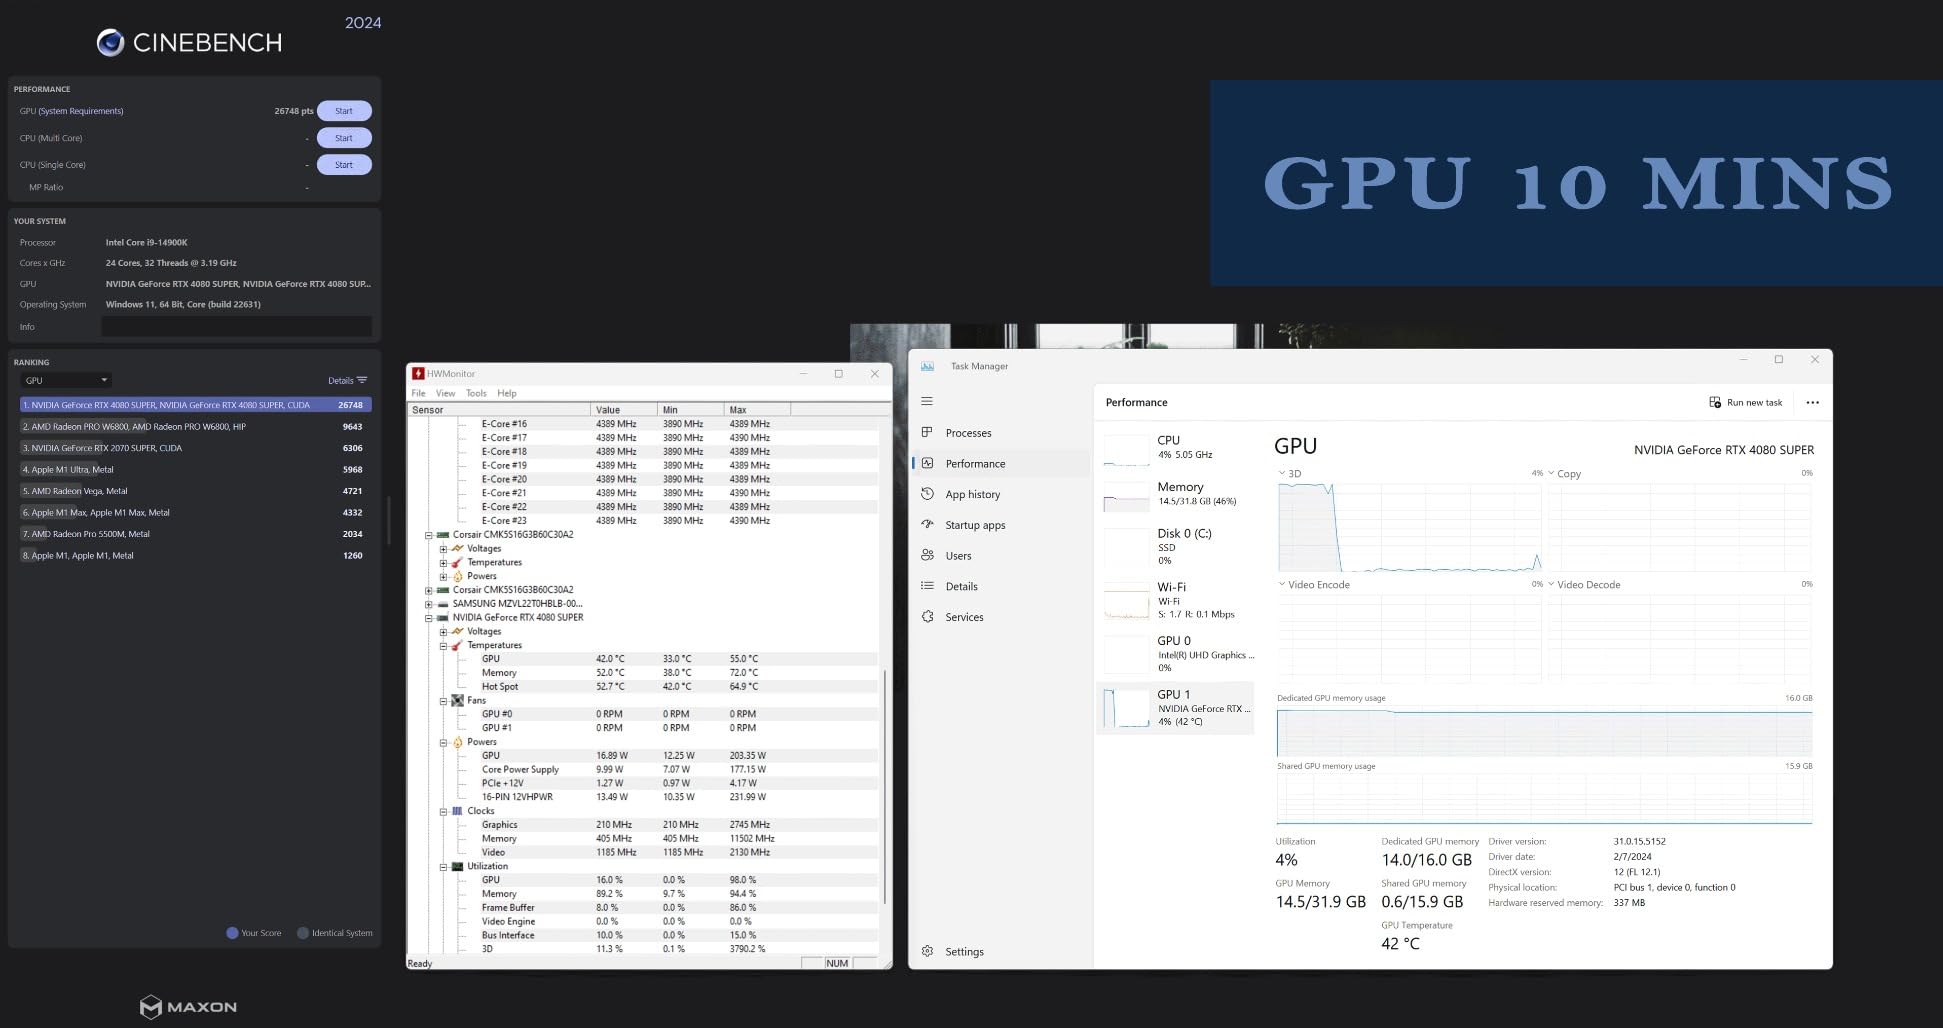Screen dimensions: 1943x1028
Task: Open ranking Details in Cinebench
Action: click(x=347, y=380)
